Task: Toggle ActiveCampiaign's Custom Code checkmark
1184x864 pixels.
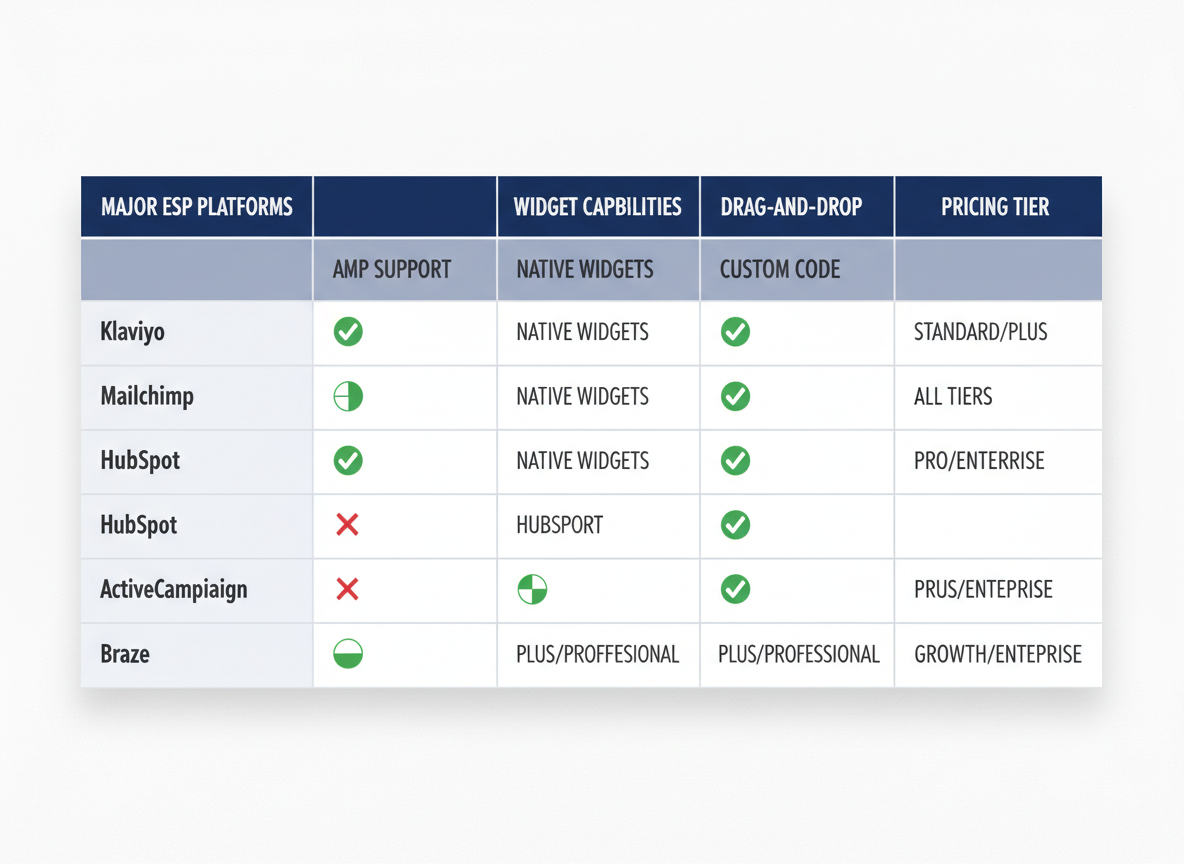Action: (735, 590)
